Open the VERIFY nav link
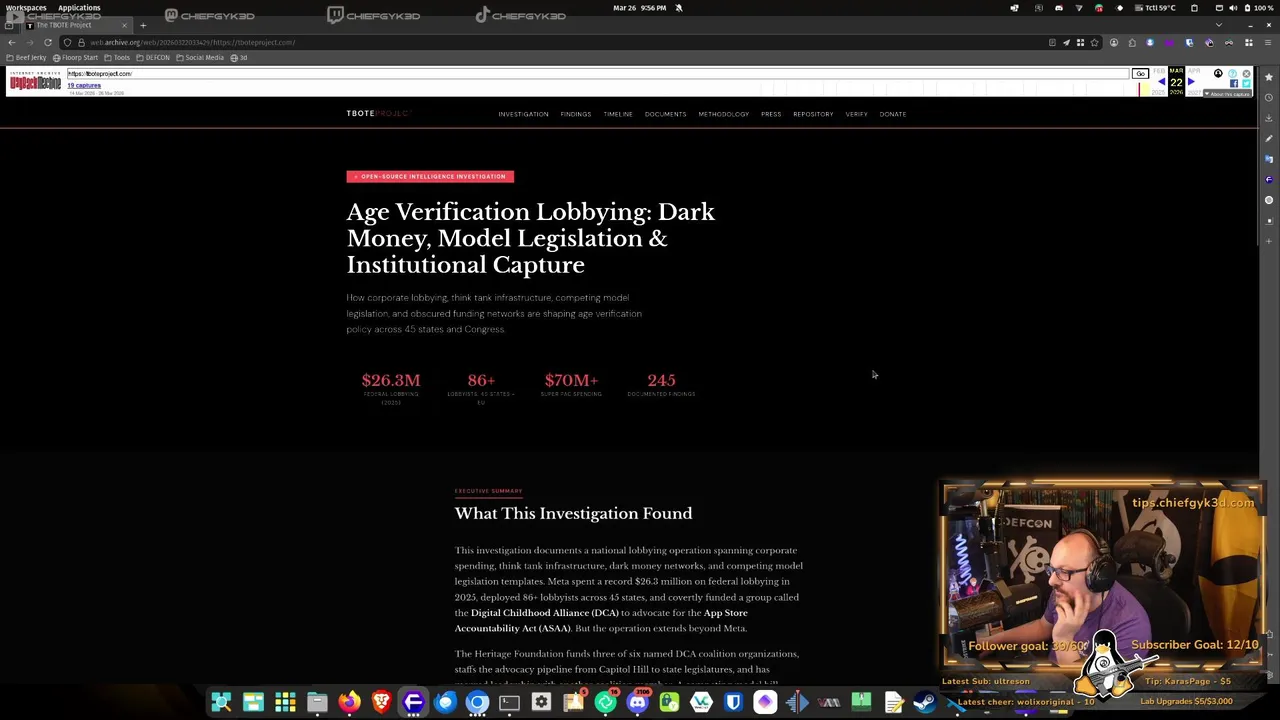The width and height of the screenshot is (1280, 720). (856, 114)
